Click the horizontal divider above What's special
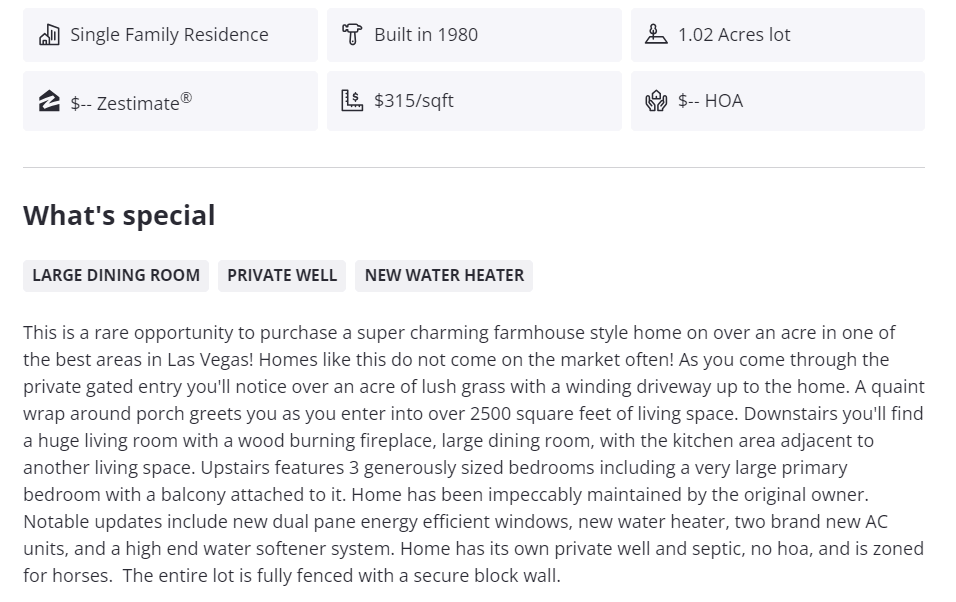Viewport: 956px width, 602px height. tap(473, 167)
